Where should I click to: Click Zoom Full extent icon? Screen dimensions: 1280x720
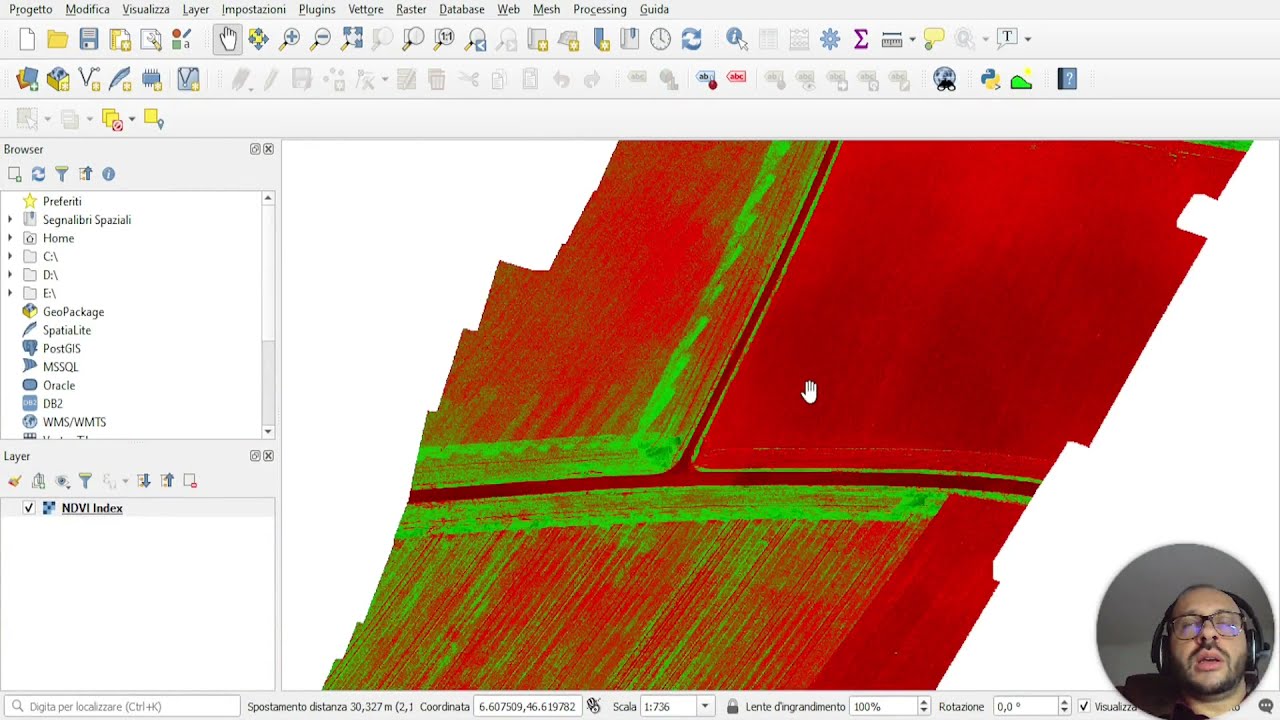pos(352,39)
